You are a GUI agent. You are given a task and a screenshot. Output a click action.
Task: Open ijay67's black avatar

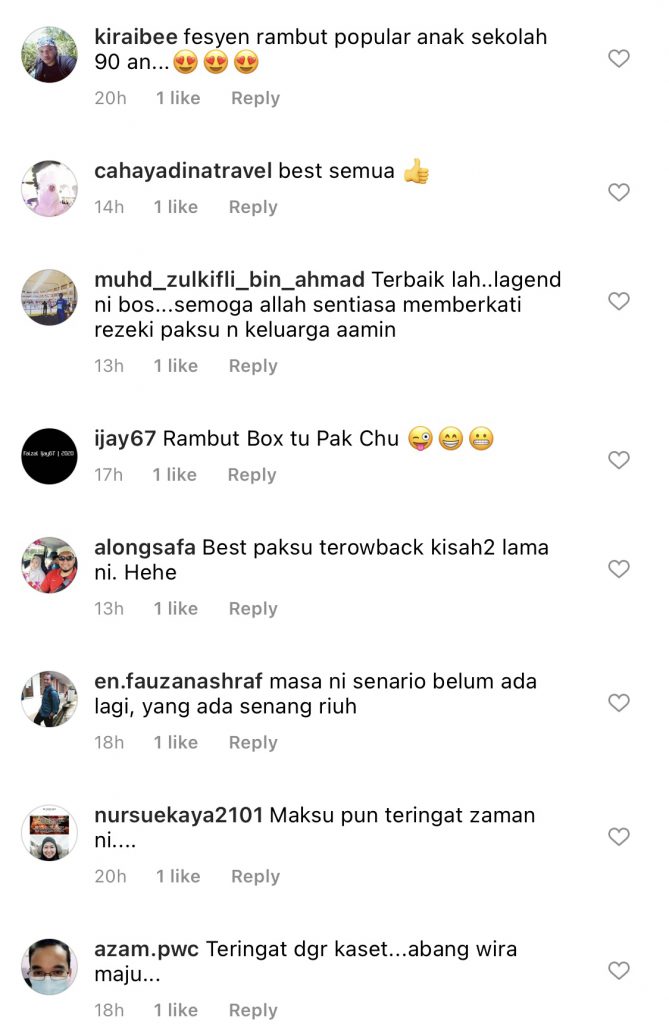(x=50, y=456)
